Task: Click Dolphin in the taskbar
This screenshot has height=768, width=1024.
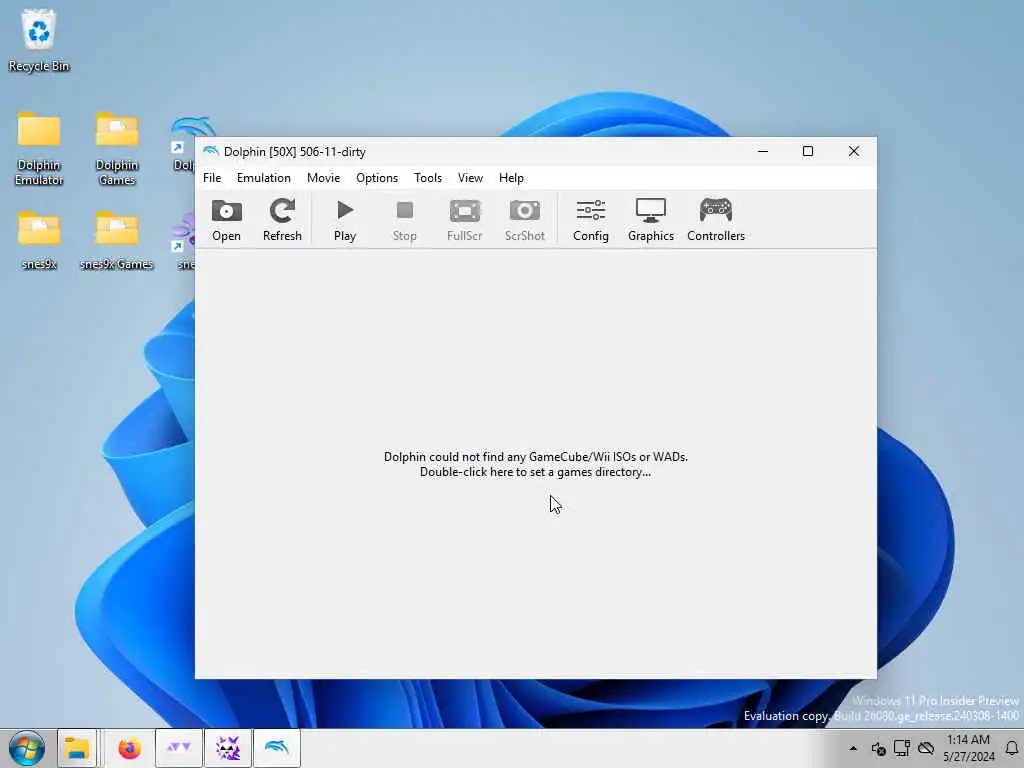Action: (277, 748)
